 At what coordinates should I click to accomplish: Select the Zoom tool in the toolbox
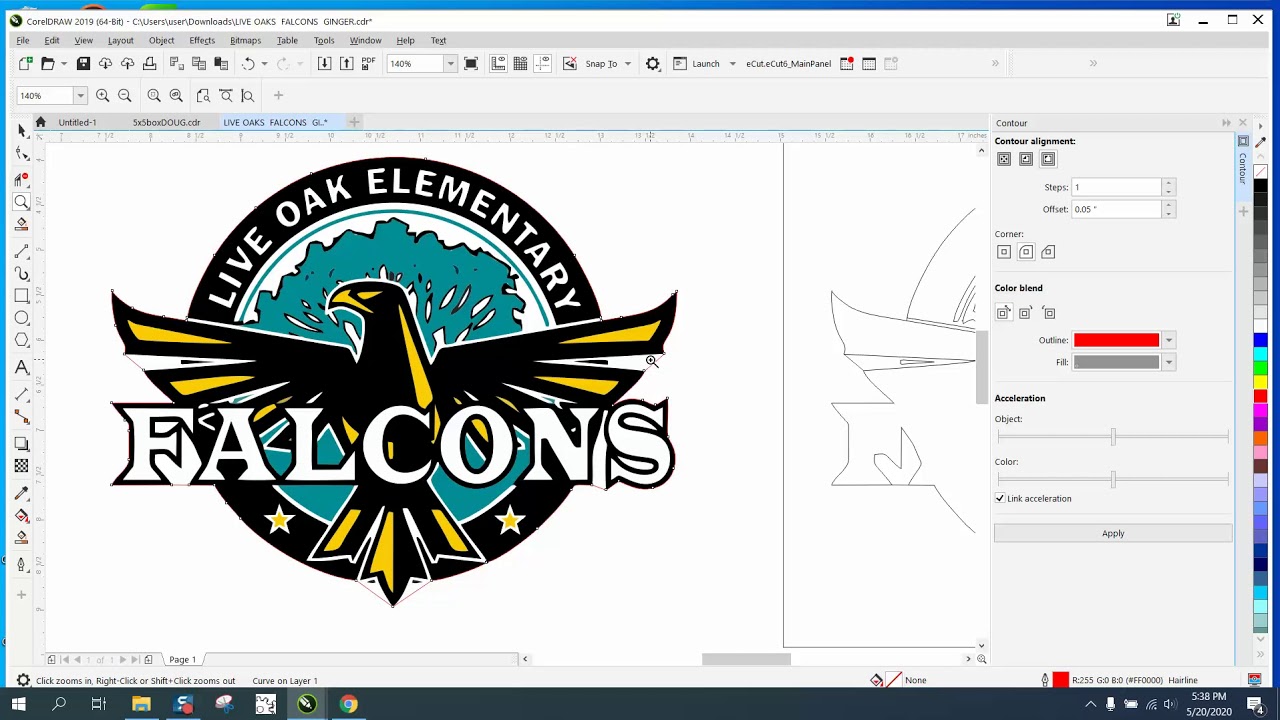pyautogui.click(x=22, y=201)
